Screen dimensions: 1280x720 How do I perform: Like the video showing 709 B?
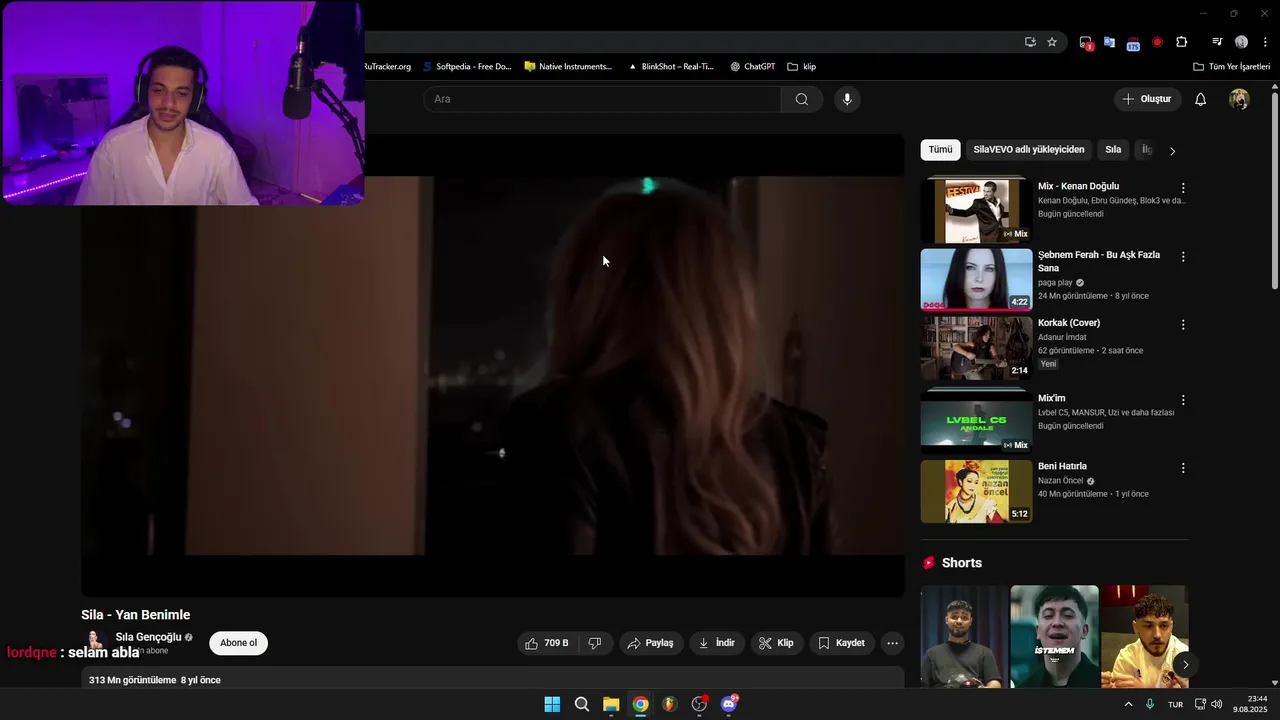tap(548, 643)
